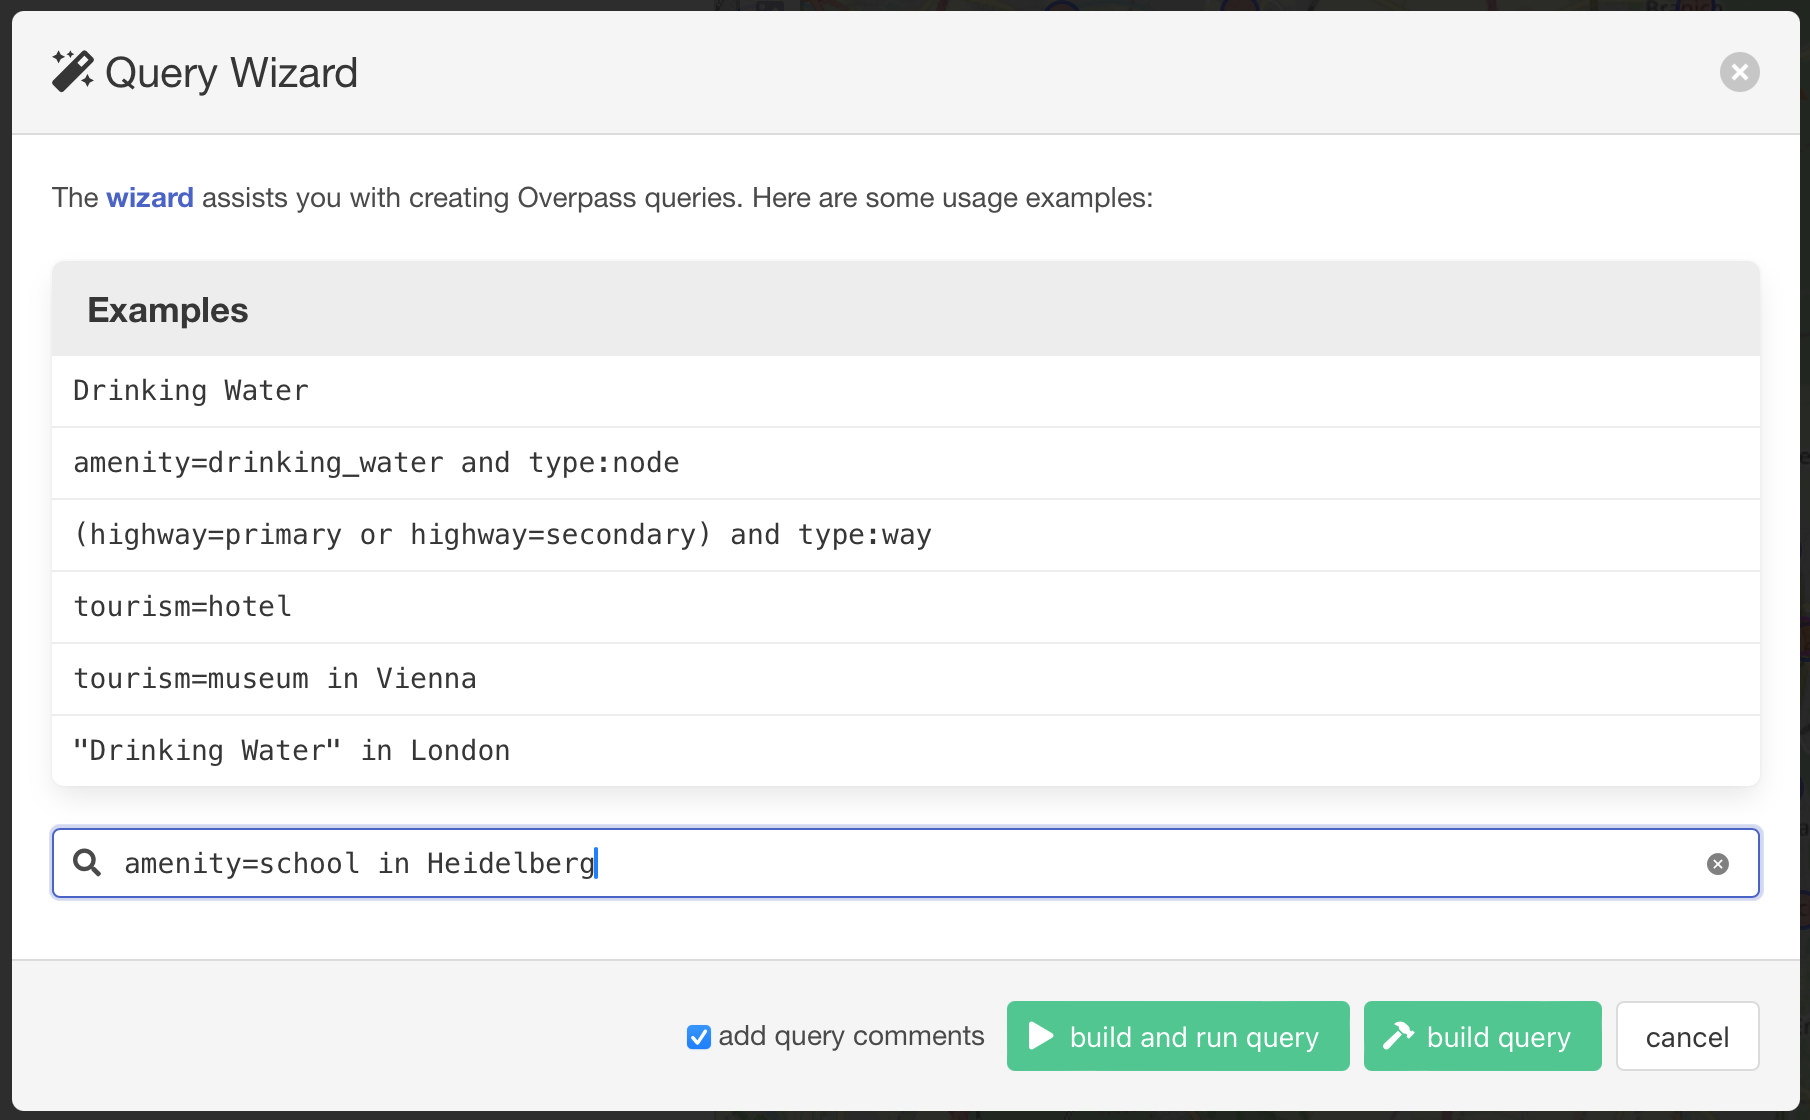Choose the amenity=drinking_water and type:node example

tap(376, 463)
